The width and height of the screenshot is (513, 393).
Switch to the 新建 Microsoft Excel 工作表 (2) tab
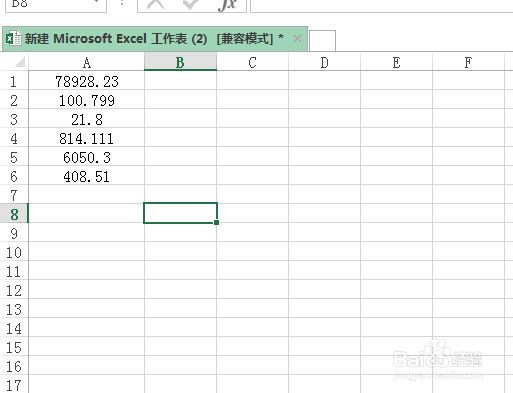point(154,39)
